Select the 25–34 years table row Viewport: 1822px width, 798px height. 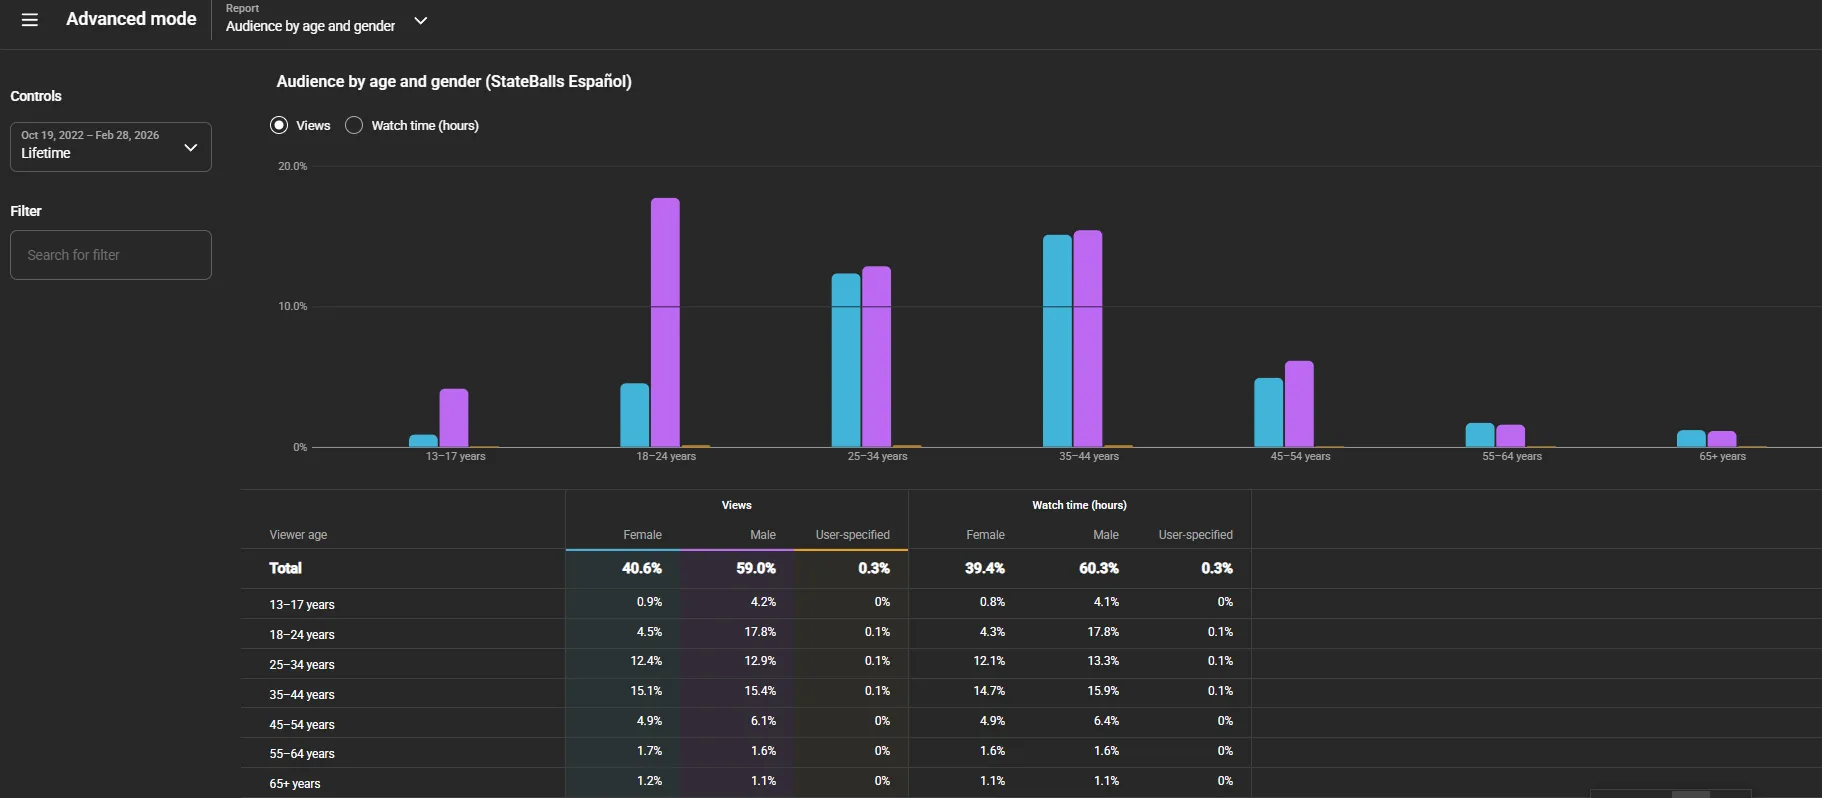tap(746, 664)
